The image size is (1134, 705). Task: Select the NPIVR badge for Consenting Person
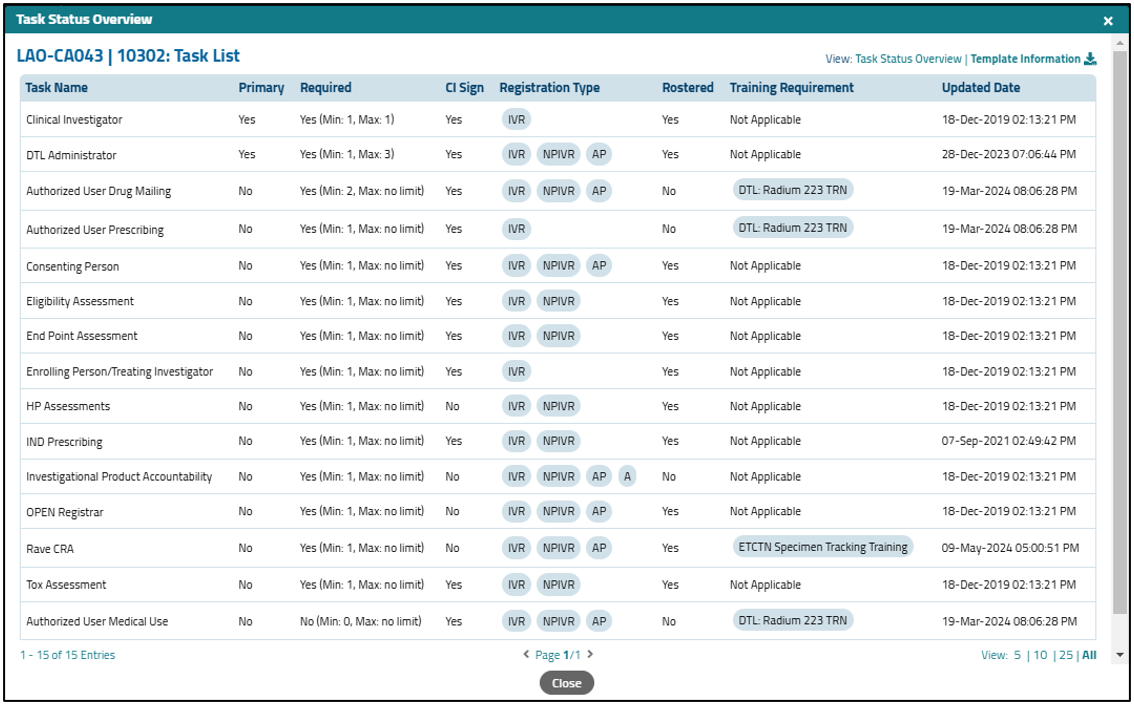pyautogui.click(x=557, y=265)
